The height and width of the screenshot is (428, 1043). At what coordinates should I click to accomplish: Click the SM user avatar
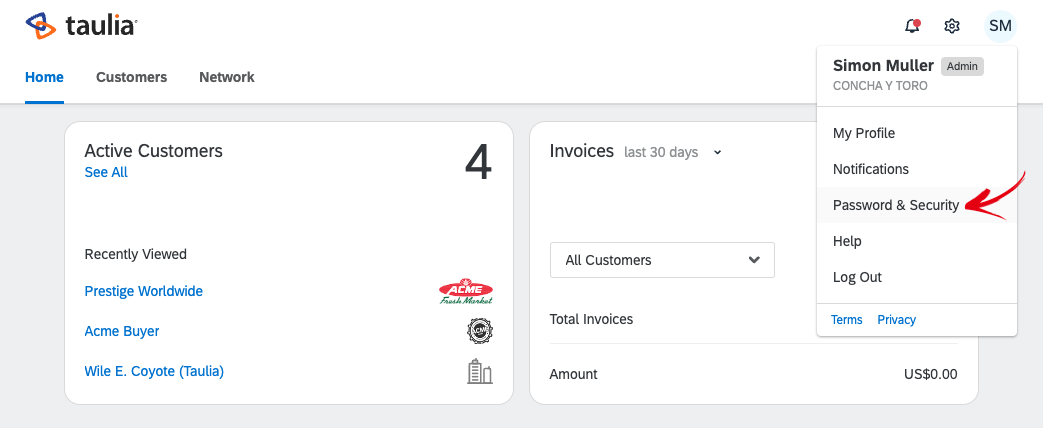(x=999, y=26)
